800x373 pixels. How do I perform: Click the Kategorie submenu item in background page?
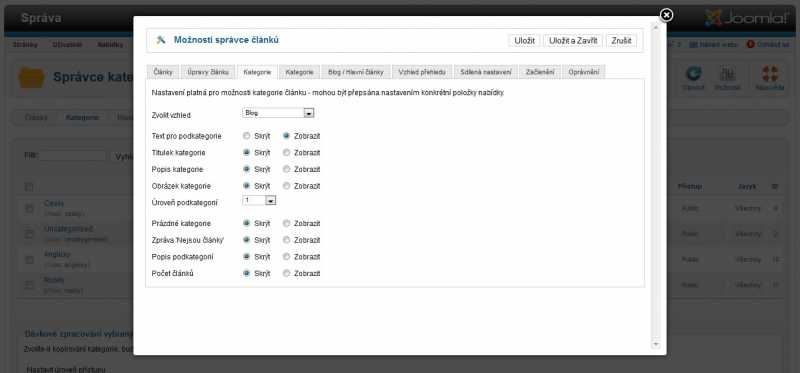tap(82, 117)
